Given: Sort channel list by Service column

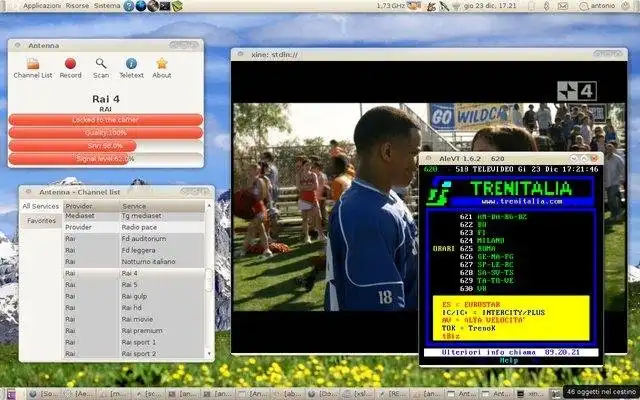Looking at the screenshot, I should (x=162, y=206).
